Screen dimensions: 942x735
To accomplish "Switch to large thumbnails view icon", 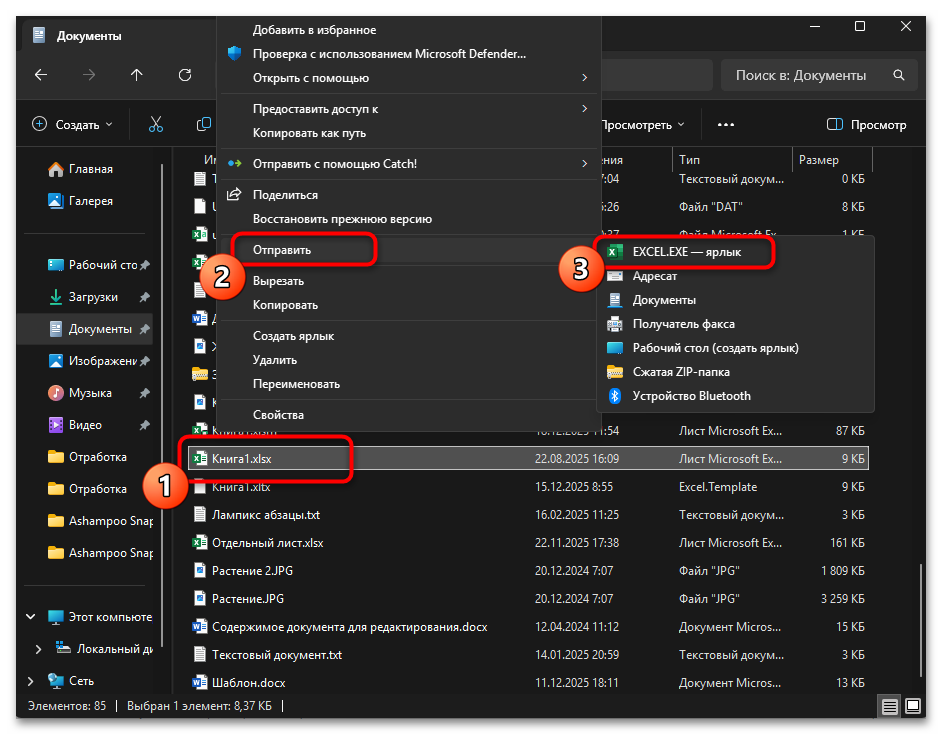I will (x=913, y=706).
